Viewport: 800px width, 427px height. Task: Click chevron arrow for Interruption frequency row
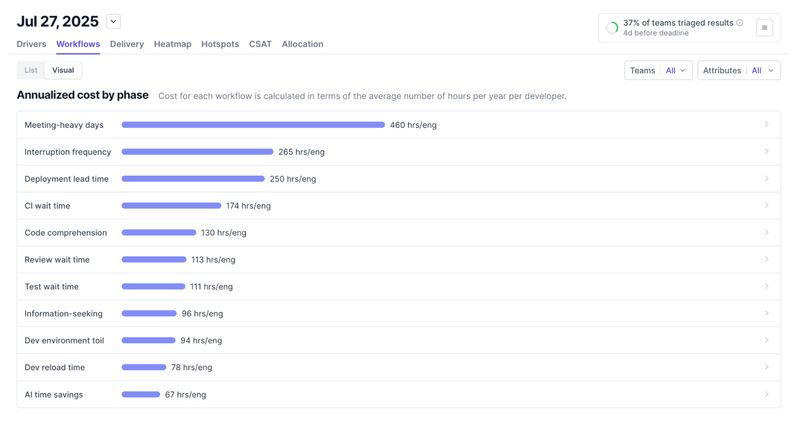766,152
